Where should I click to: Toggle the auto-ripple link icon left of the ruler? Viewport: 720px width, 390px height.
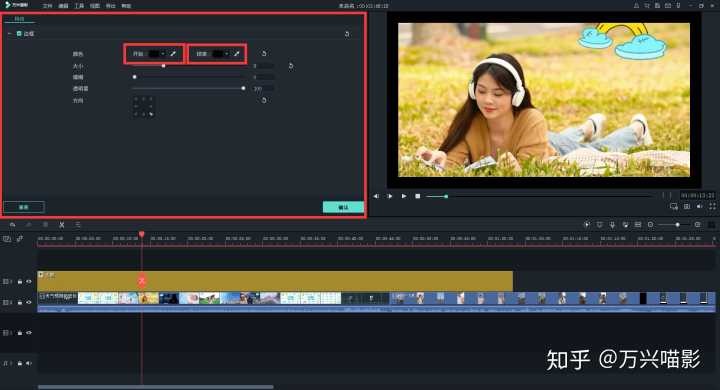tap(20, 239)
